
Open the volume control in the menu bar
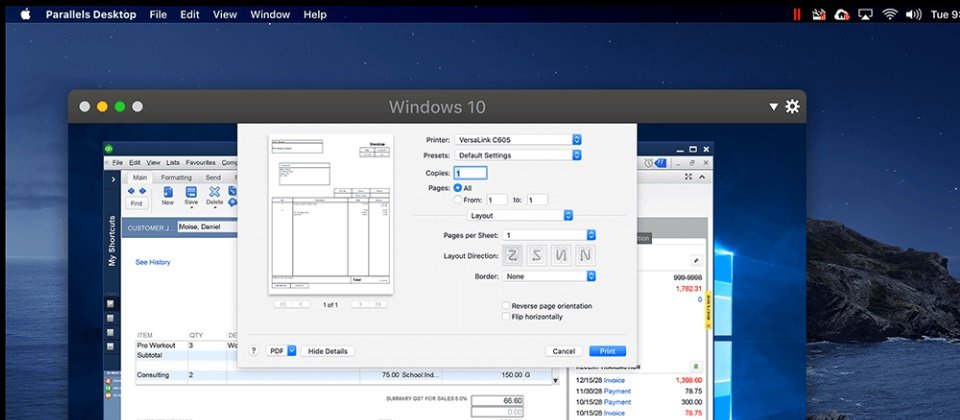(913, 14)
